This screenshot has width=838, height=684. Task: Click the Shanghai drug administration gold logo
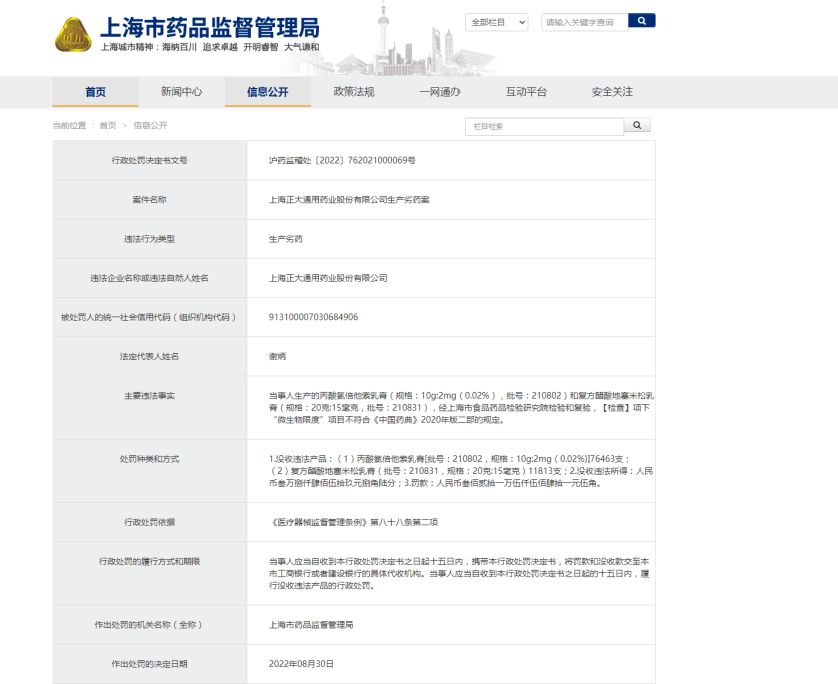click(73, 35)
